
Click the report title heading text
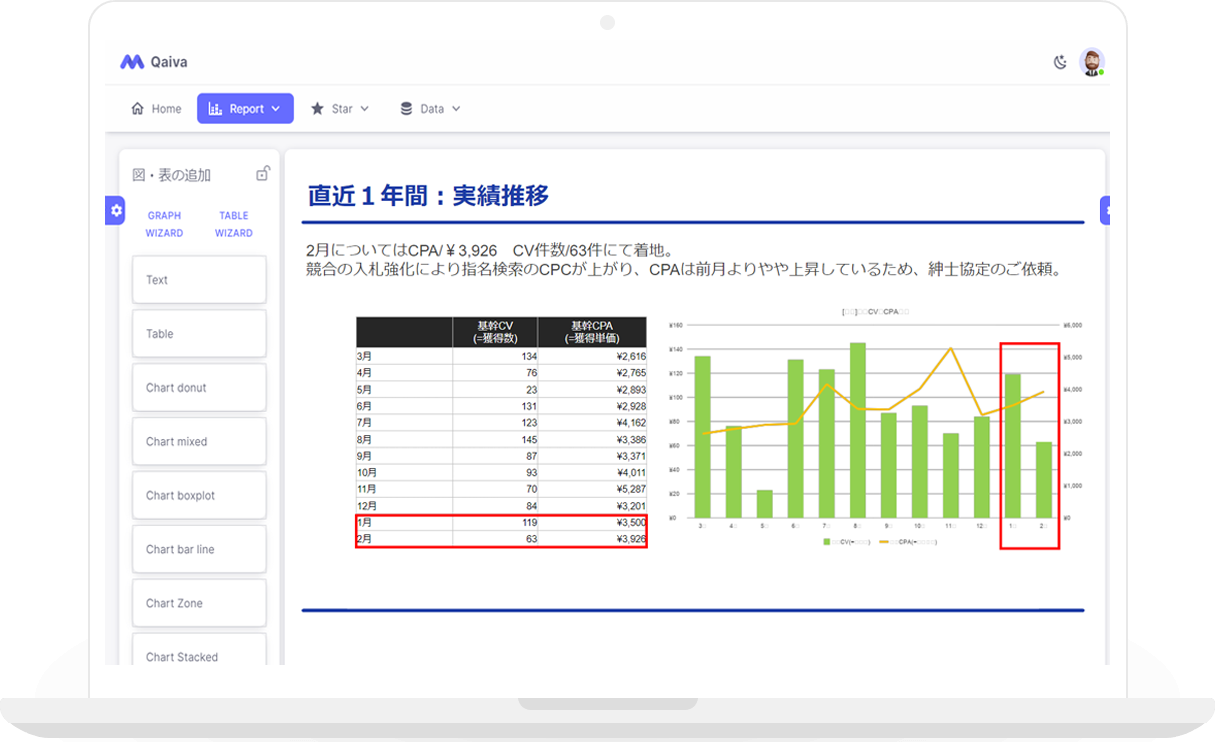click(428, 196)
